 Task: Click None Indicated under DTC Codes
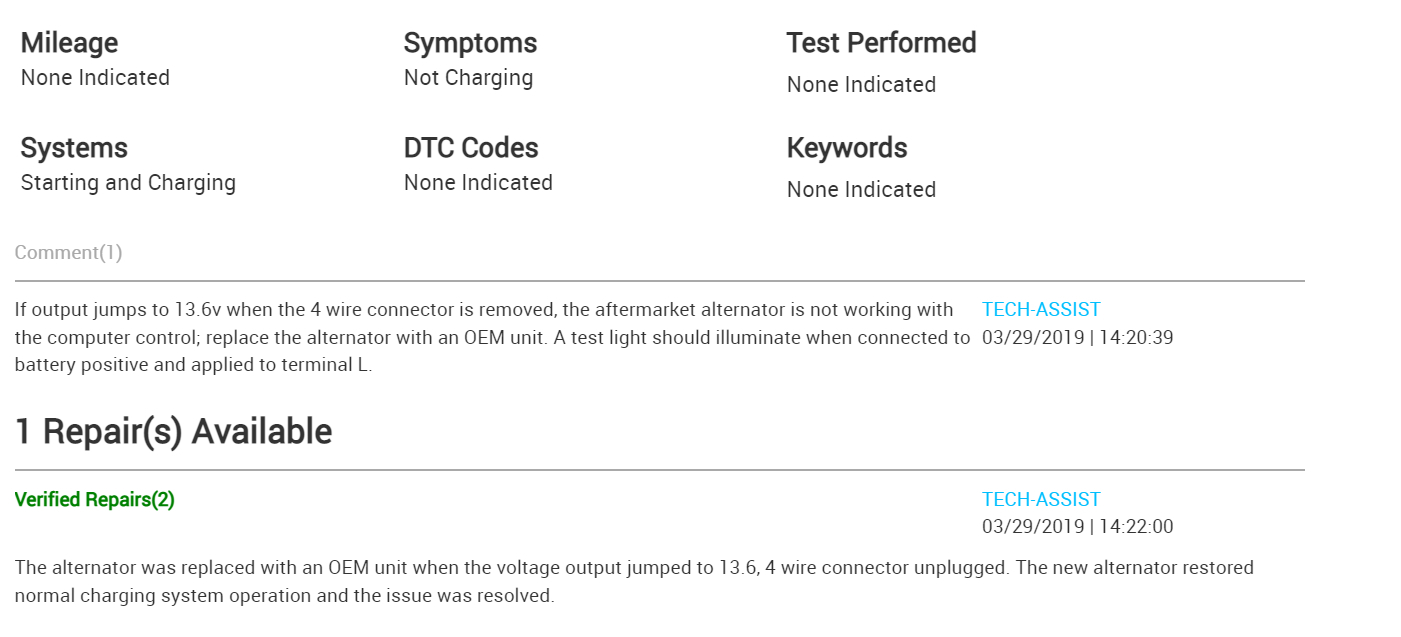pos(478,183)
